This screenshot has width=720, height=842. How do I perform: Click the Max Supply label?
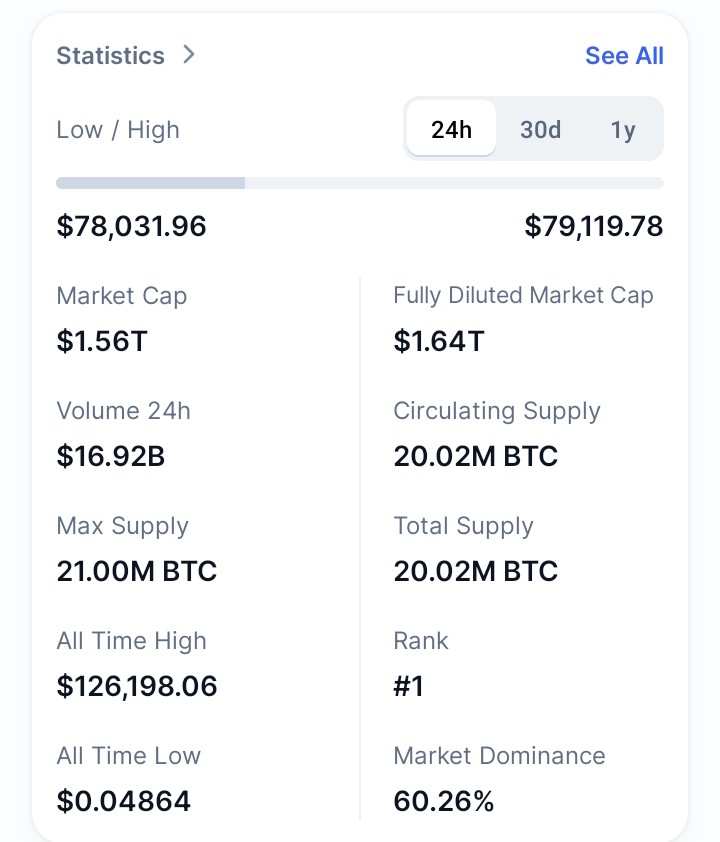click(x=122, y=526)
